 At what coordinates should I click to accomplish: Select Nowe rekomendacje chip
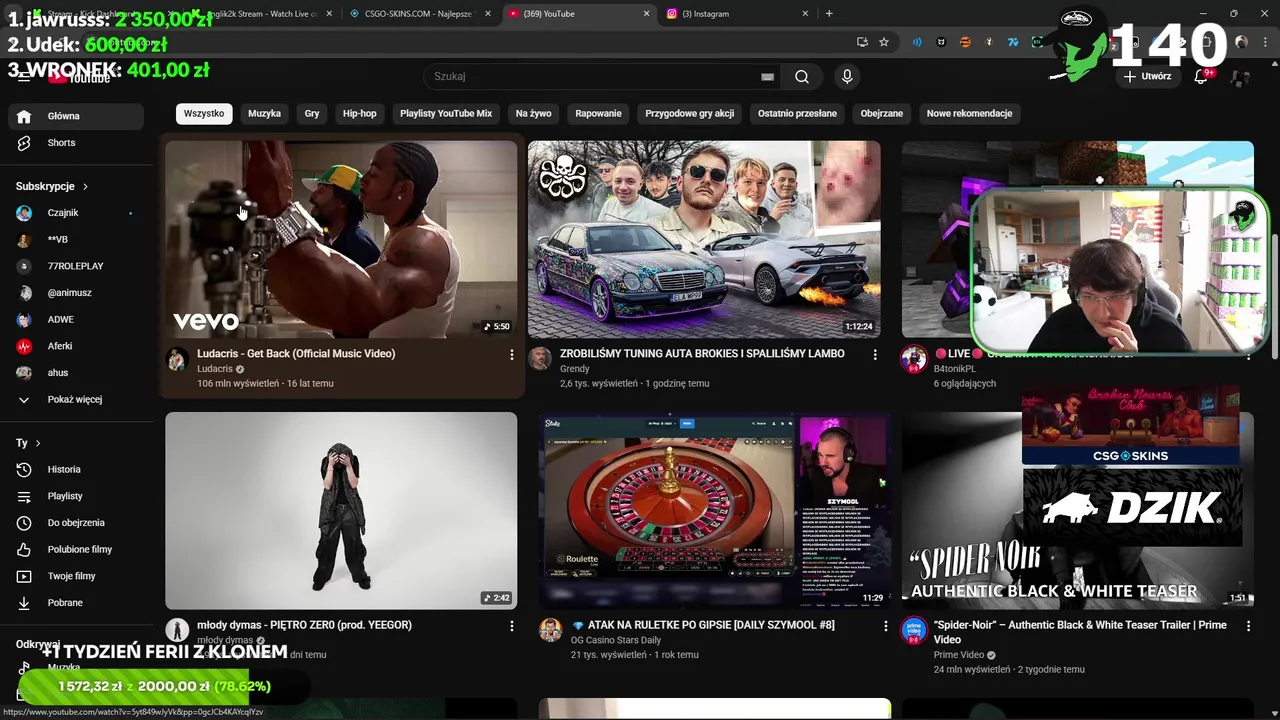(970, 114)
